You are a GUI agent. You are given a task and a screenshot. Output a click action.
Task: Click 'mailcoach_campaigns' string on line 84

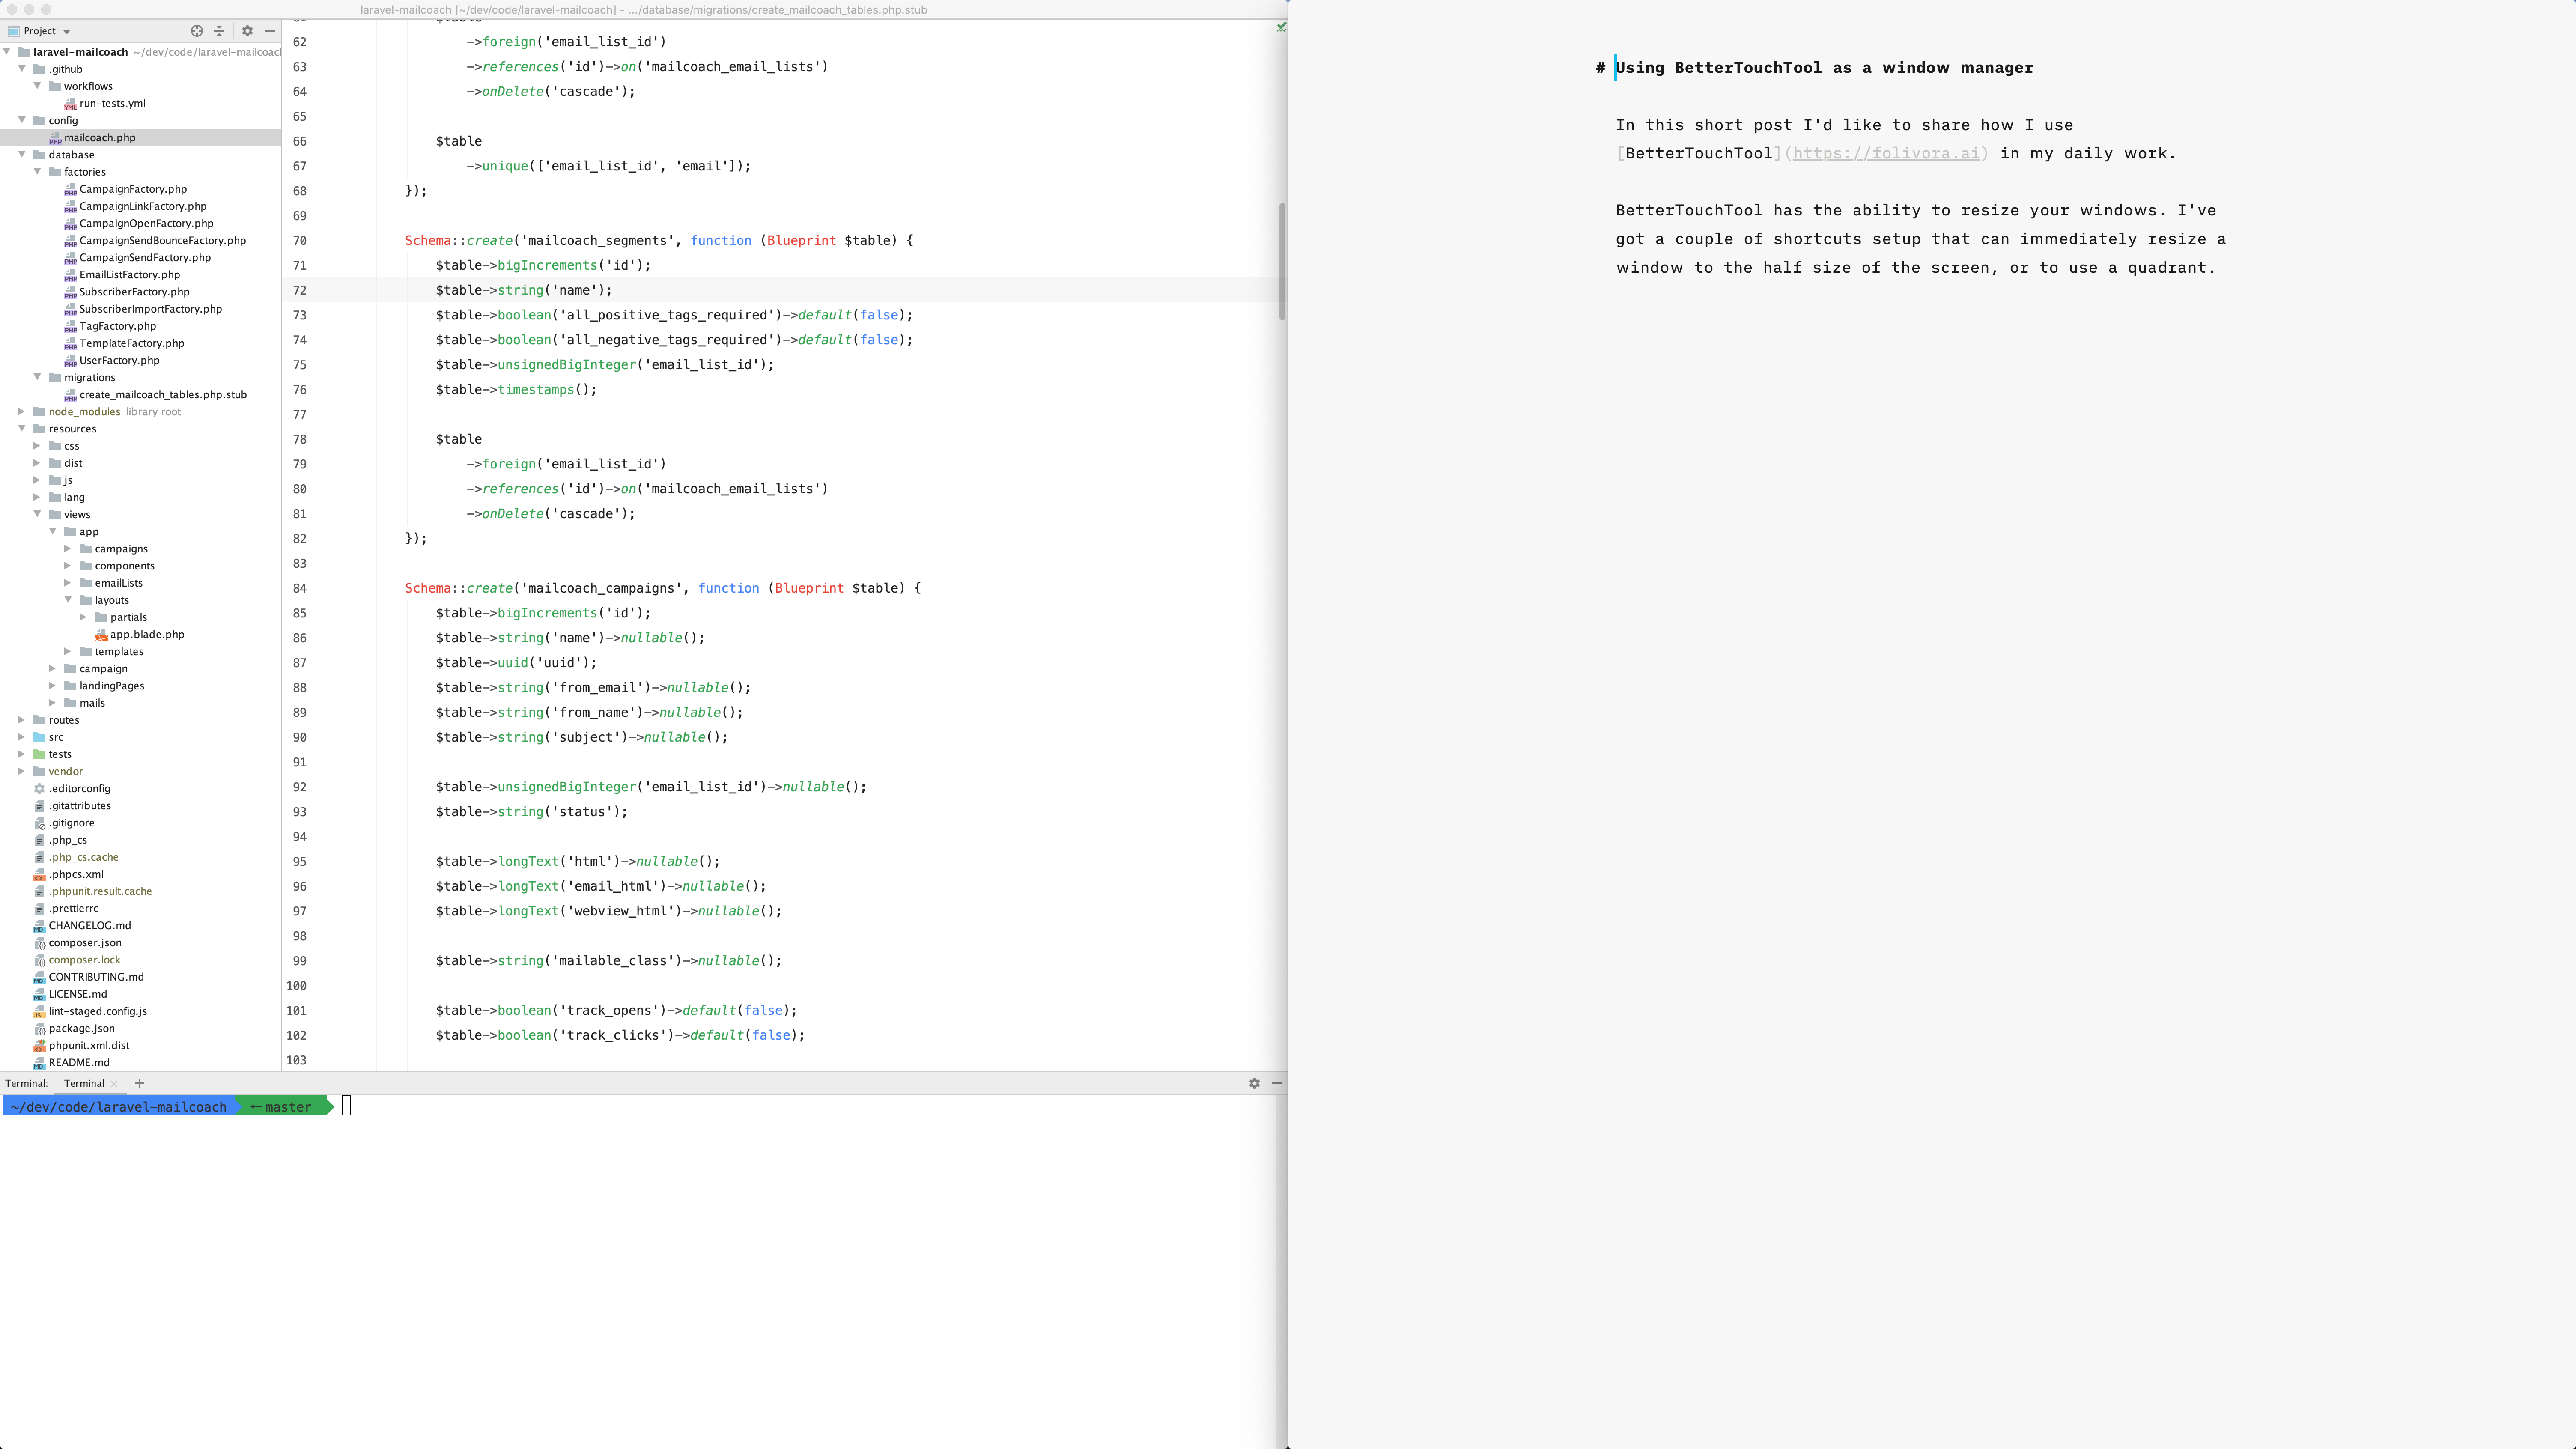tap(602, 588)
